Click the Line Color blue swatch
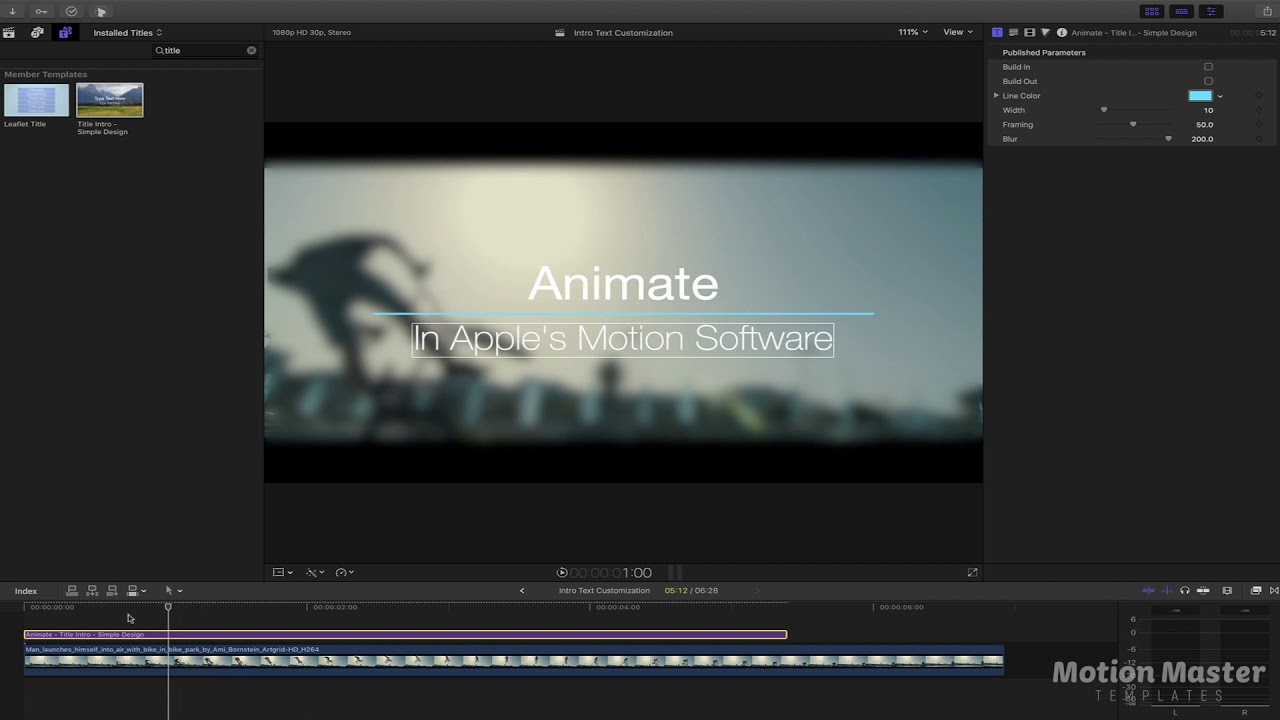This screenshot has height=720, width=1280. point(1200,96)
